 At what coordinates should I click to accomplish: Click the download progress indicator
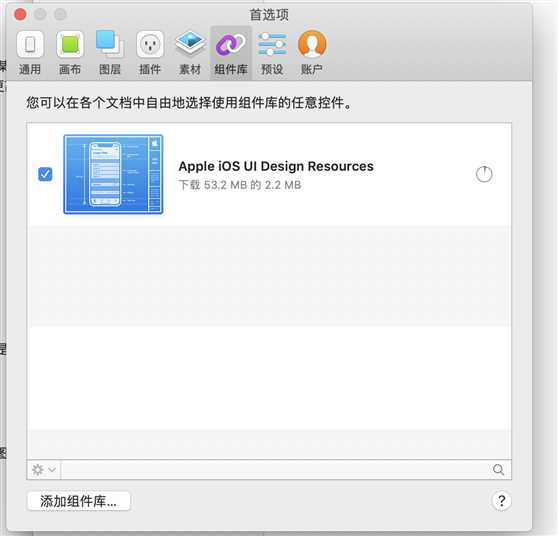click(x=484, y=174)
